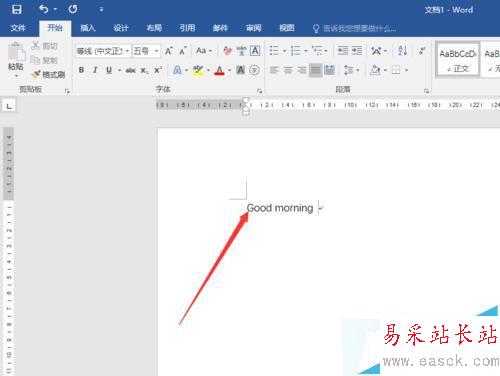Open the 字体 dialog launcher

tap(259, 91)
